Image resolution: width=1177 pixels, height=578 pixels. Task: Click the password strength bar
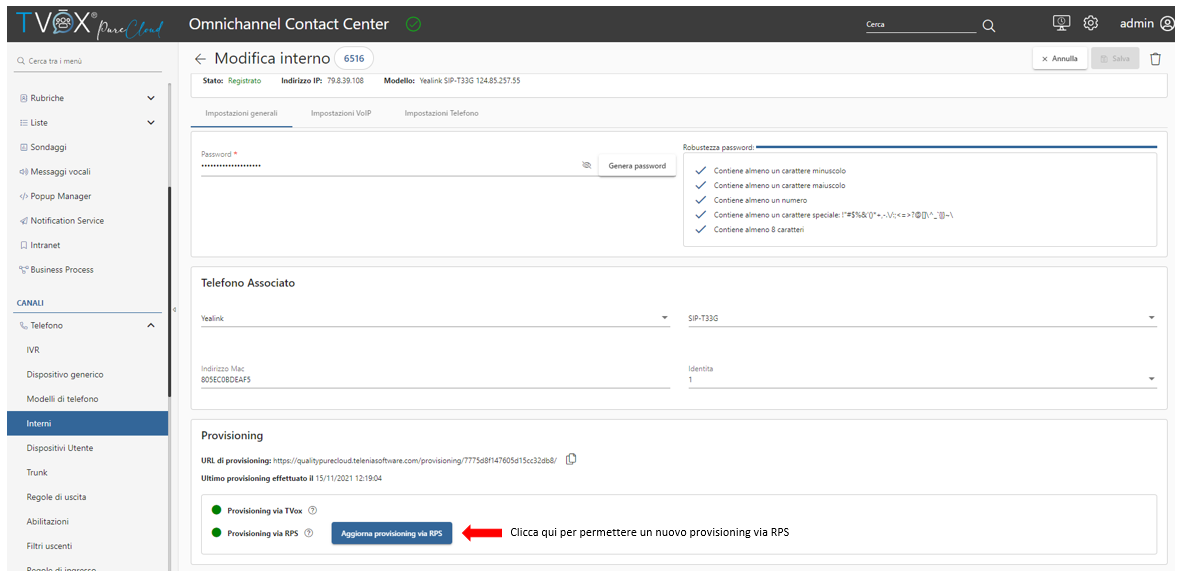957,146
